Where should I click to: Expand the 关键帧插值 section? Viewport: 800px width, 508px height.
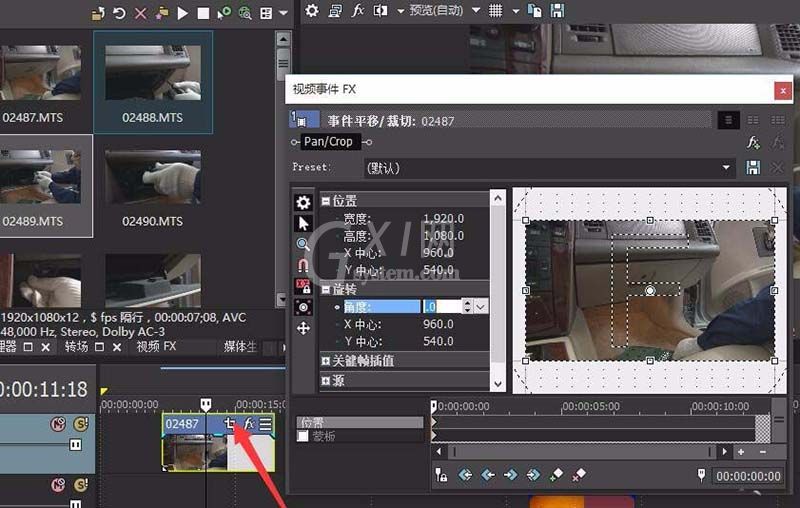point(326,361)
